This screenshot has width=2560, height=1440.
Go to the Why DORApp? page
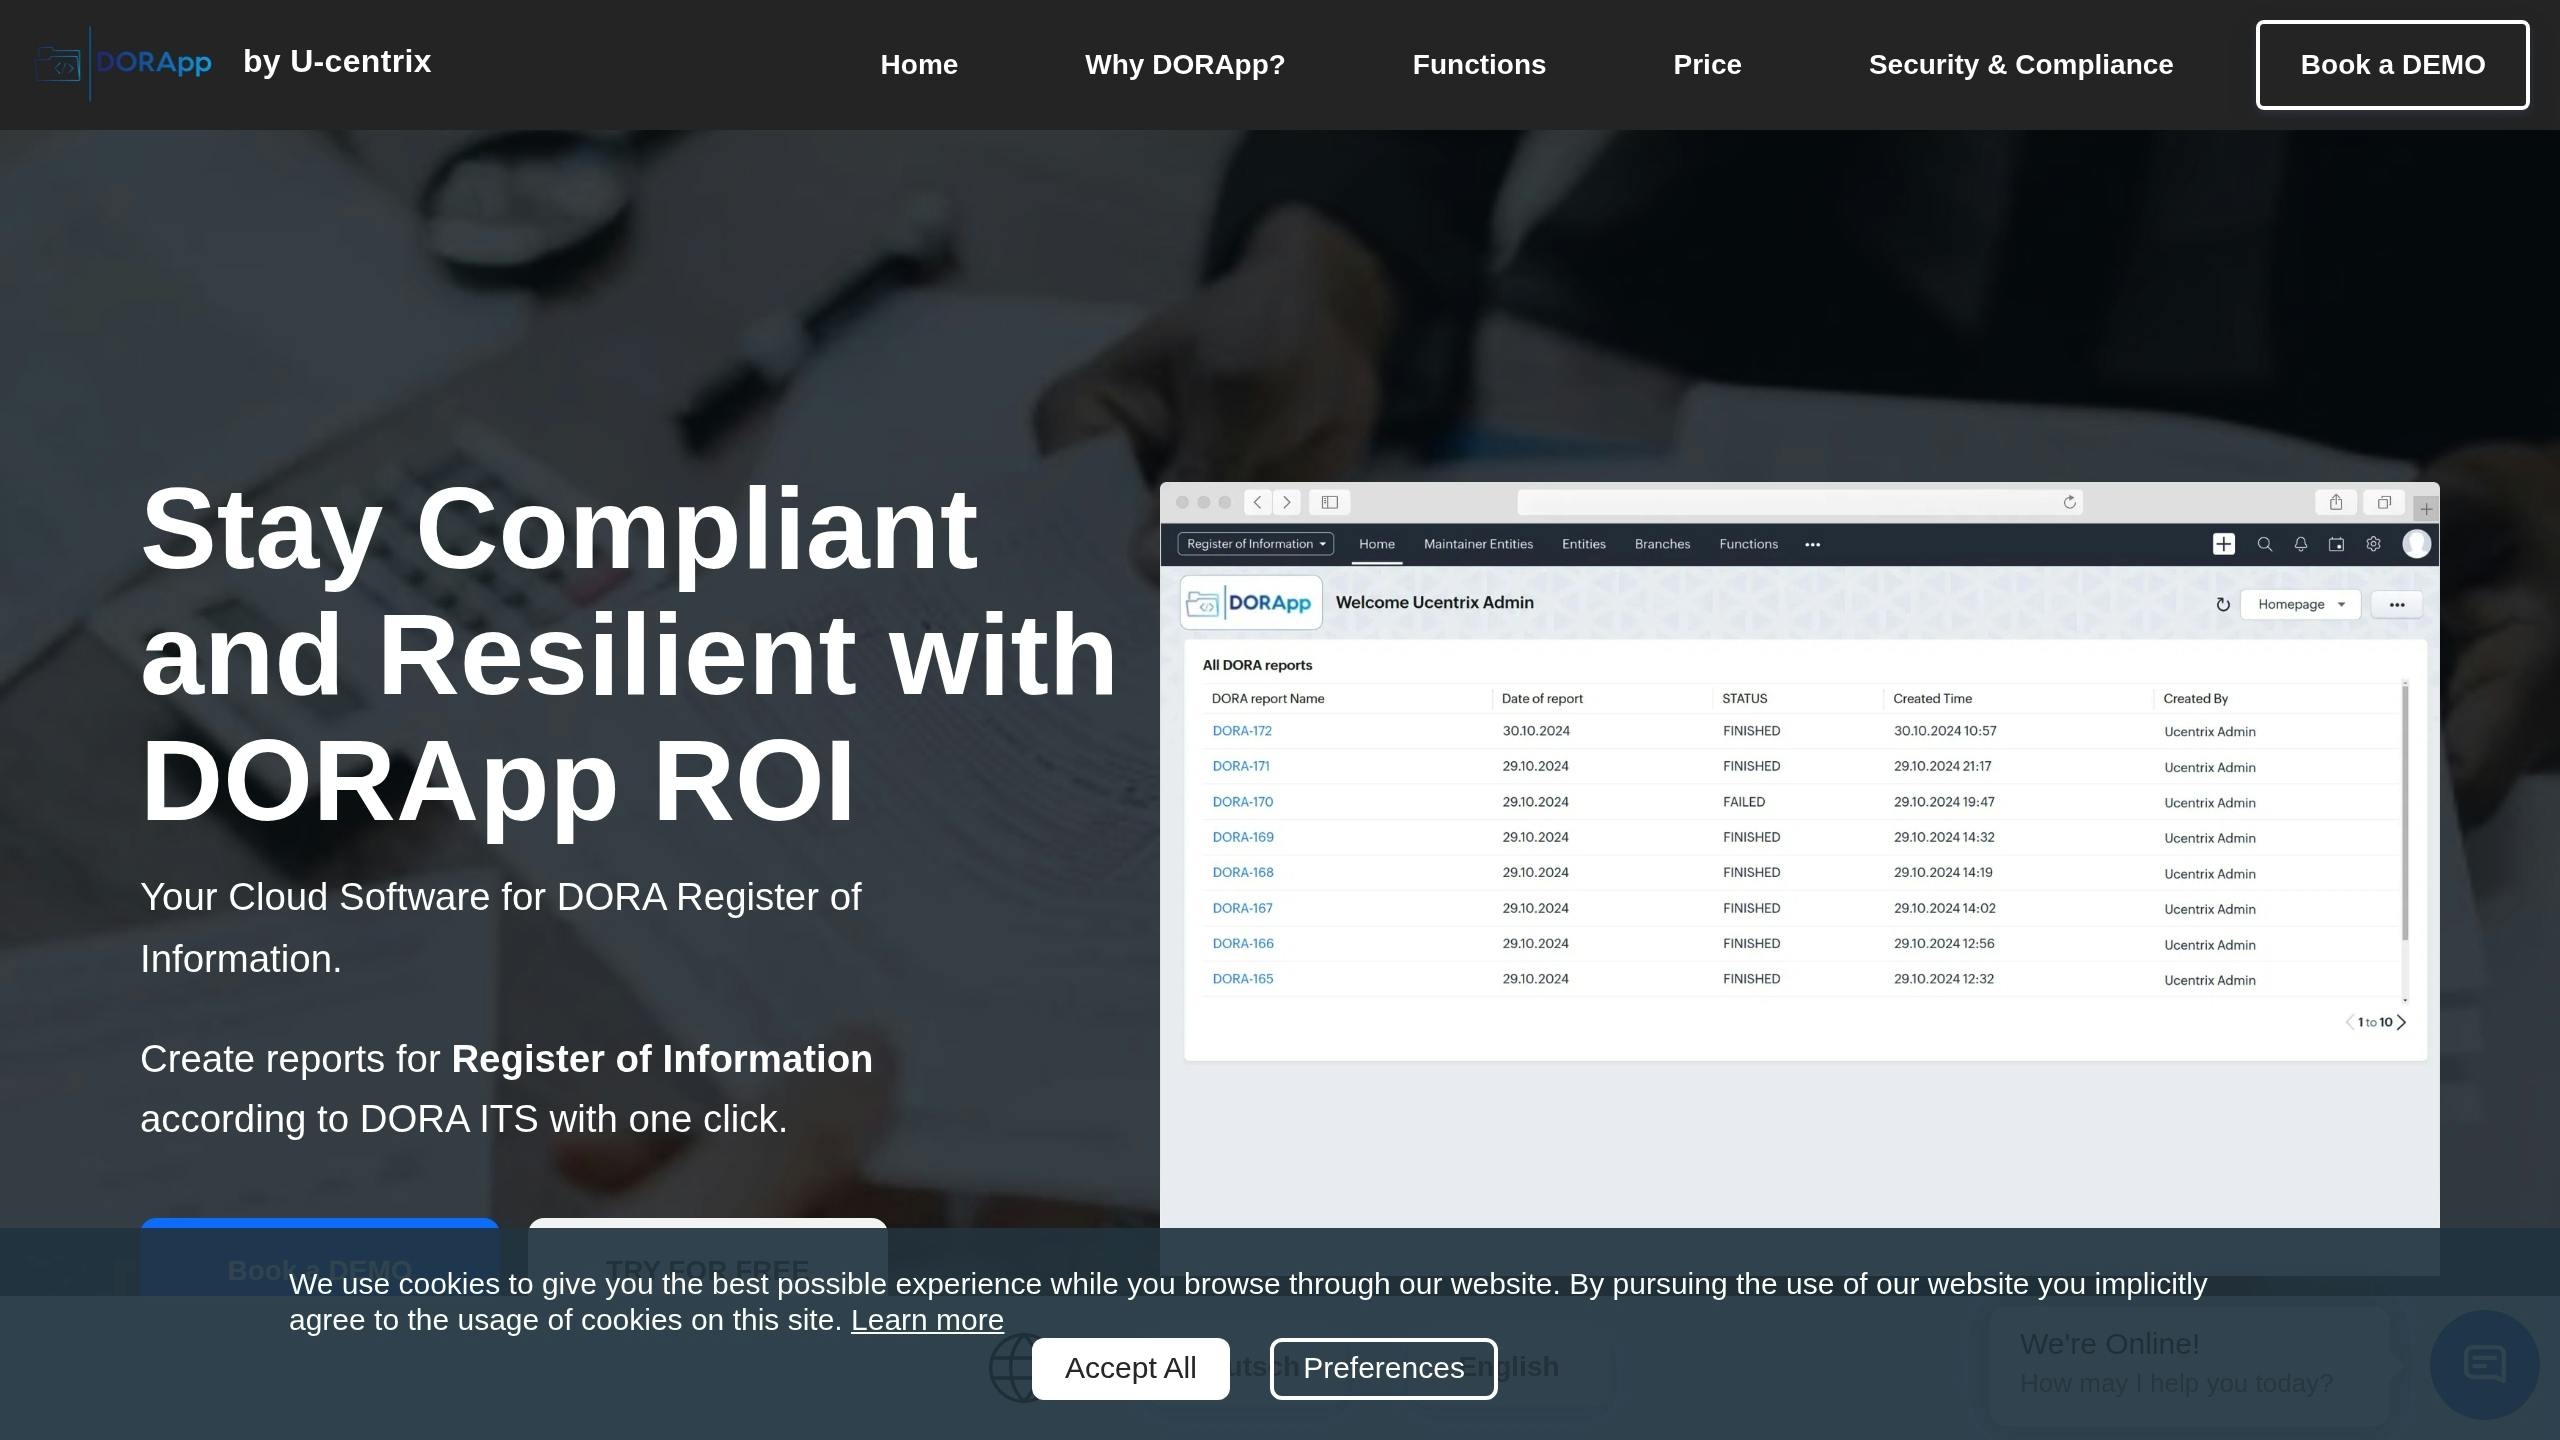tap(1185, 65)
